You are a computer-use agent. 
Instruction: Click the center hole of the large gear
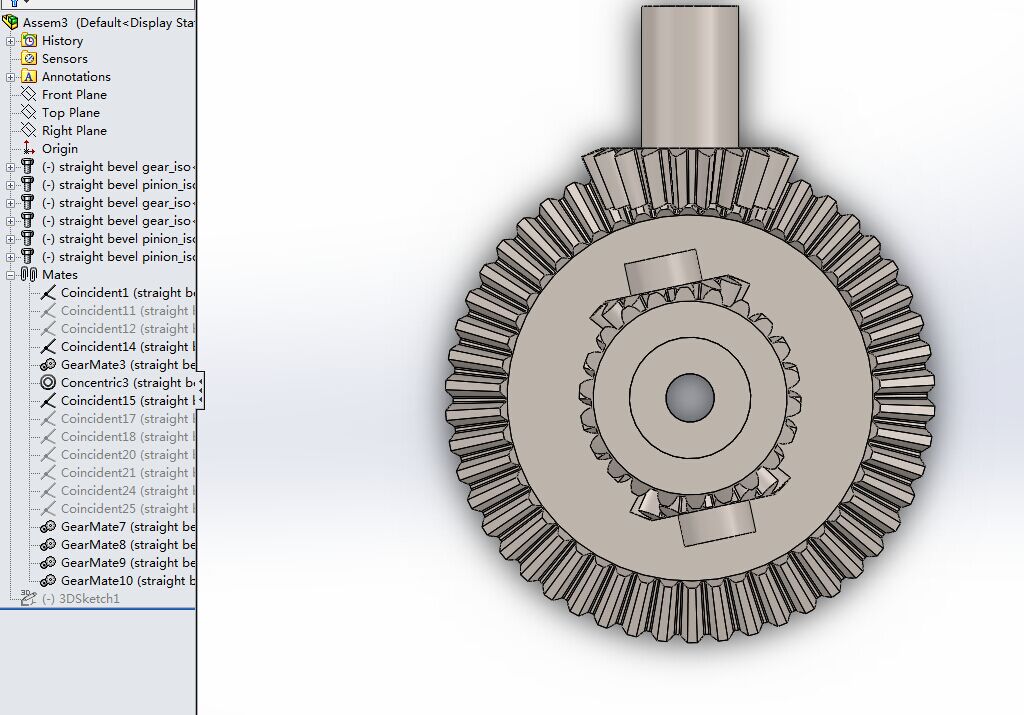[x=690, y=397]
